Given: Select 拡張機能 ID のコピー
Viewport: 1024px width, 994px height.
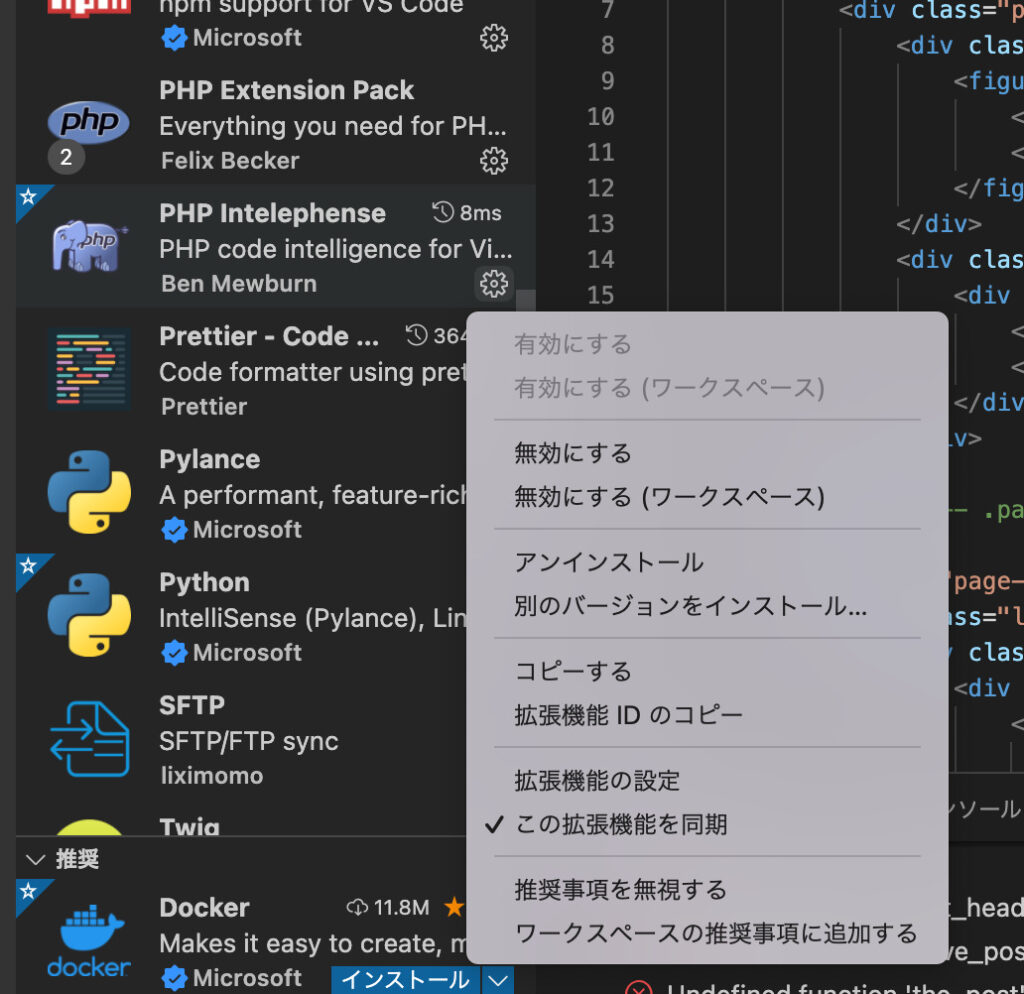Looking at the screenshot, I should [629, 714].
